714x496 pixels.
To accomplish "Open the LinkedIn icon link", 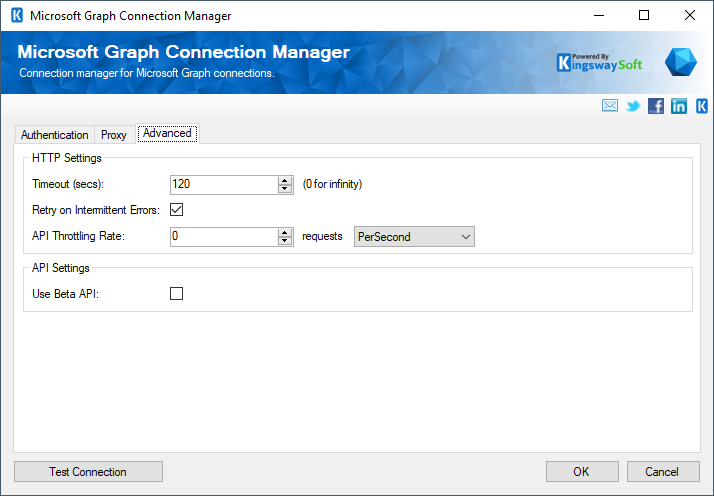I will [678, 106].
